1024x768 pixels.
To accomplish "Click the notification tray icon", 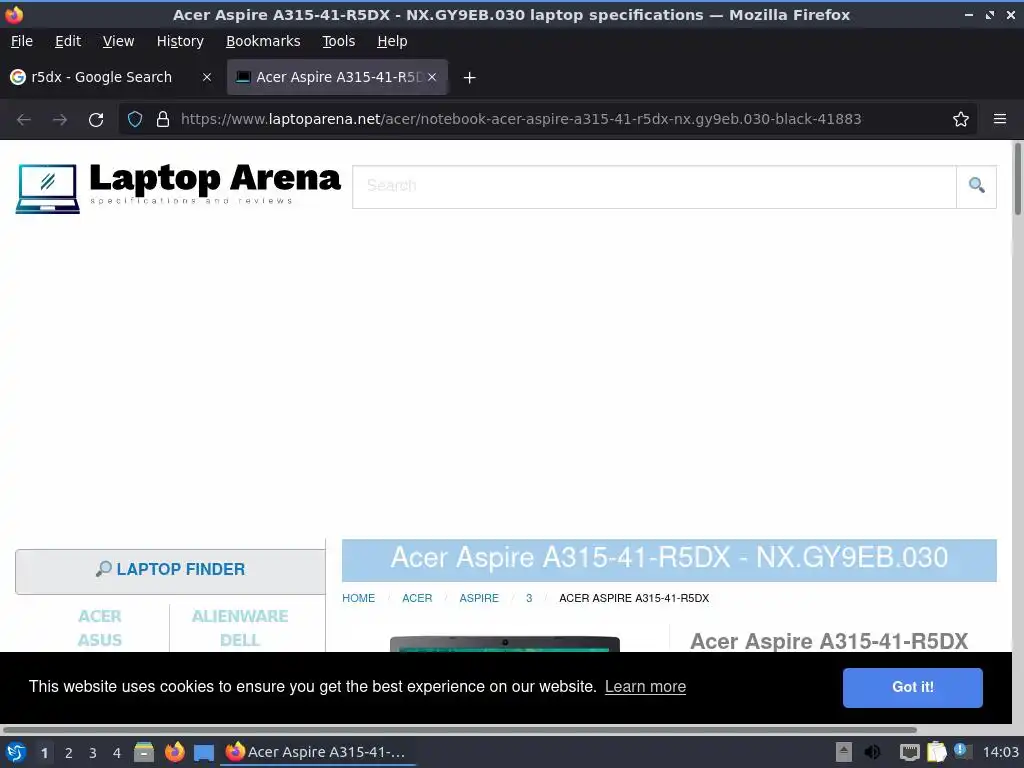I will pyautogui.click(x=962, y=751).
